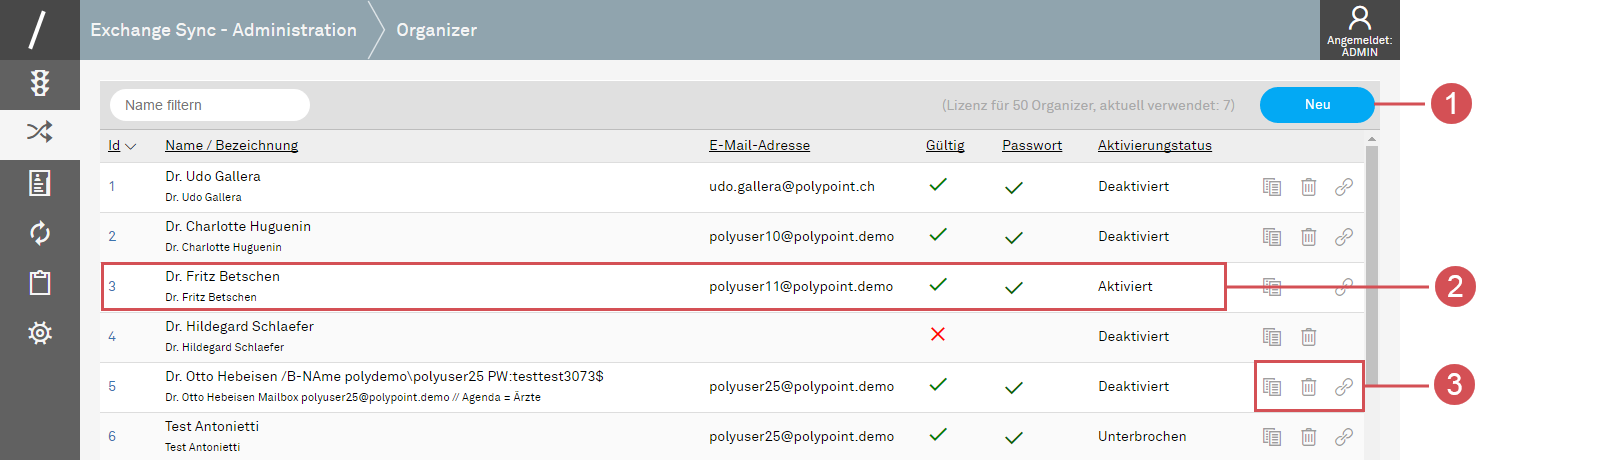1600x460 pixels.
Task: Click the circular sync arrows sidebar icon
Action: 40,233
